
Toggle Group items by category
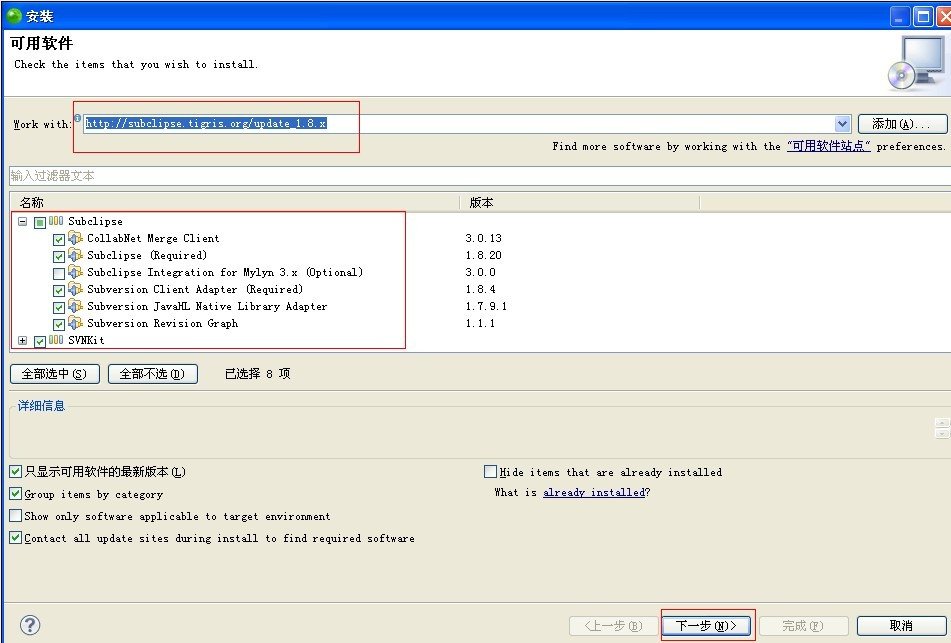[16, 494]
